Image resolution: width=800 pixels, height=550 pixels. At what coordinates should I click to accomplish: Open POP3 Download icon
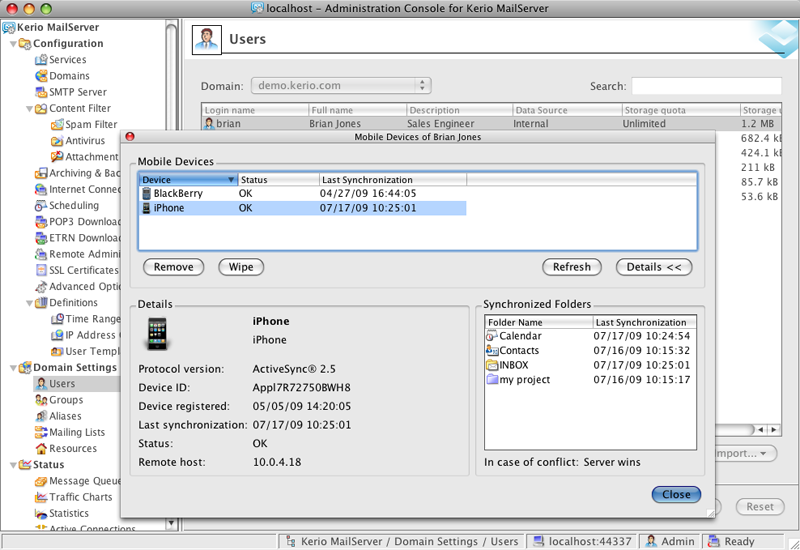pyautogui.click(x=41, y=222)
